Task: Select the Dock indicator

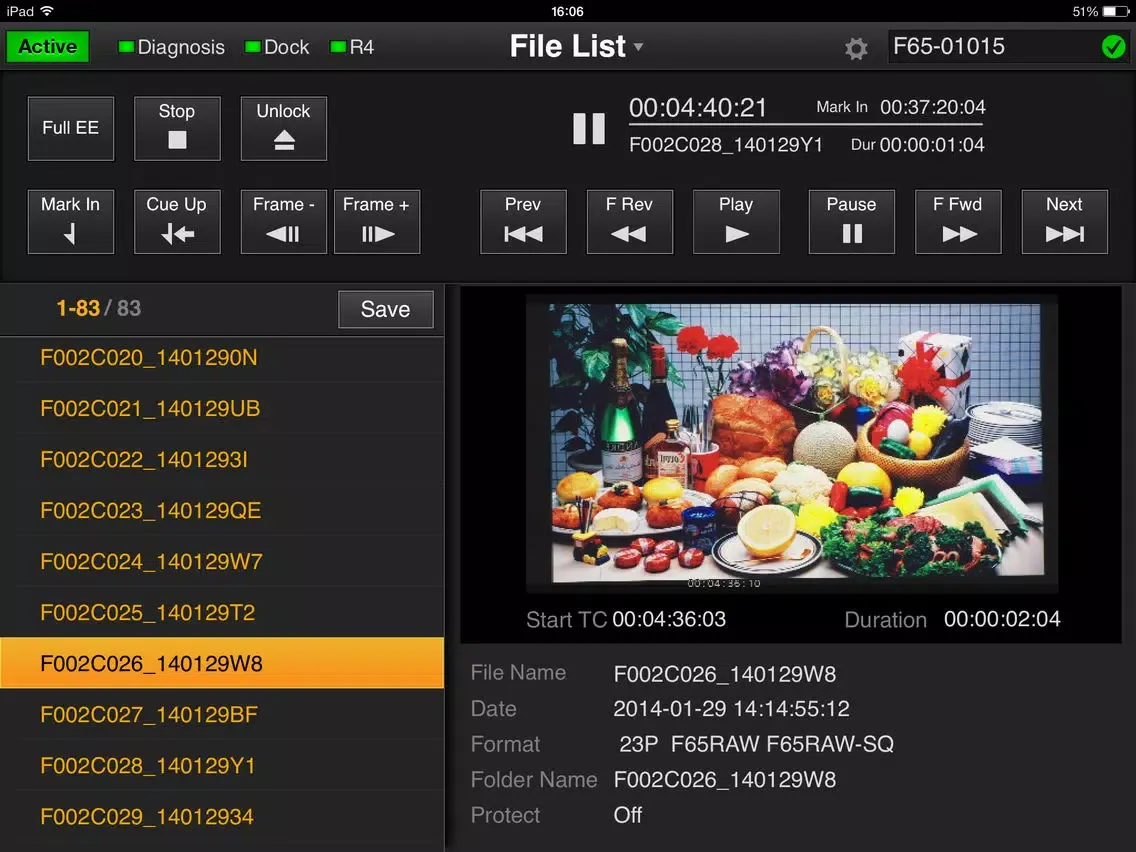Action: pos(277,47)
